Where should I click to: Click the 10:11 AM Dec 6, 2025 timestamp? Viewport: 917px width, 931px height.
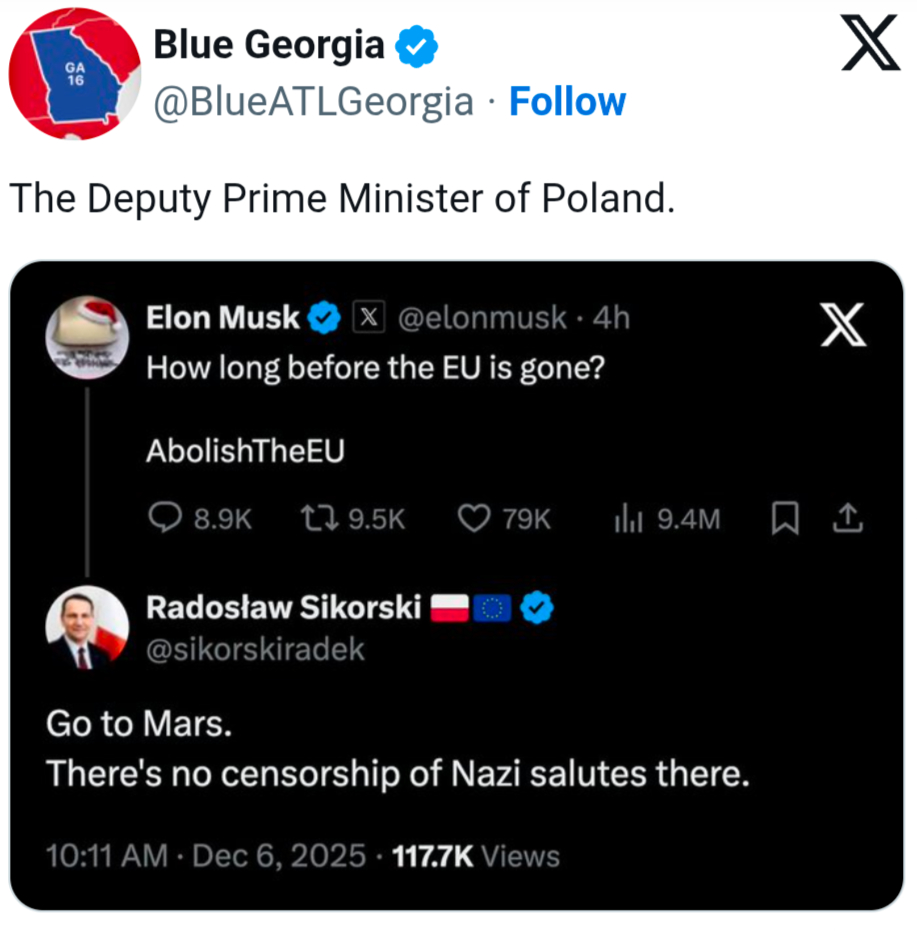click(204, 856)
